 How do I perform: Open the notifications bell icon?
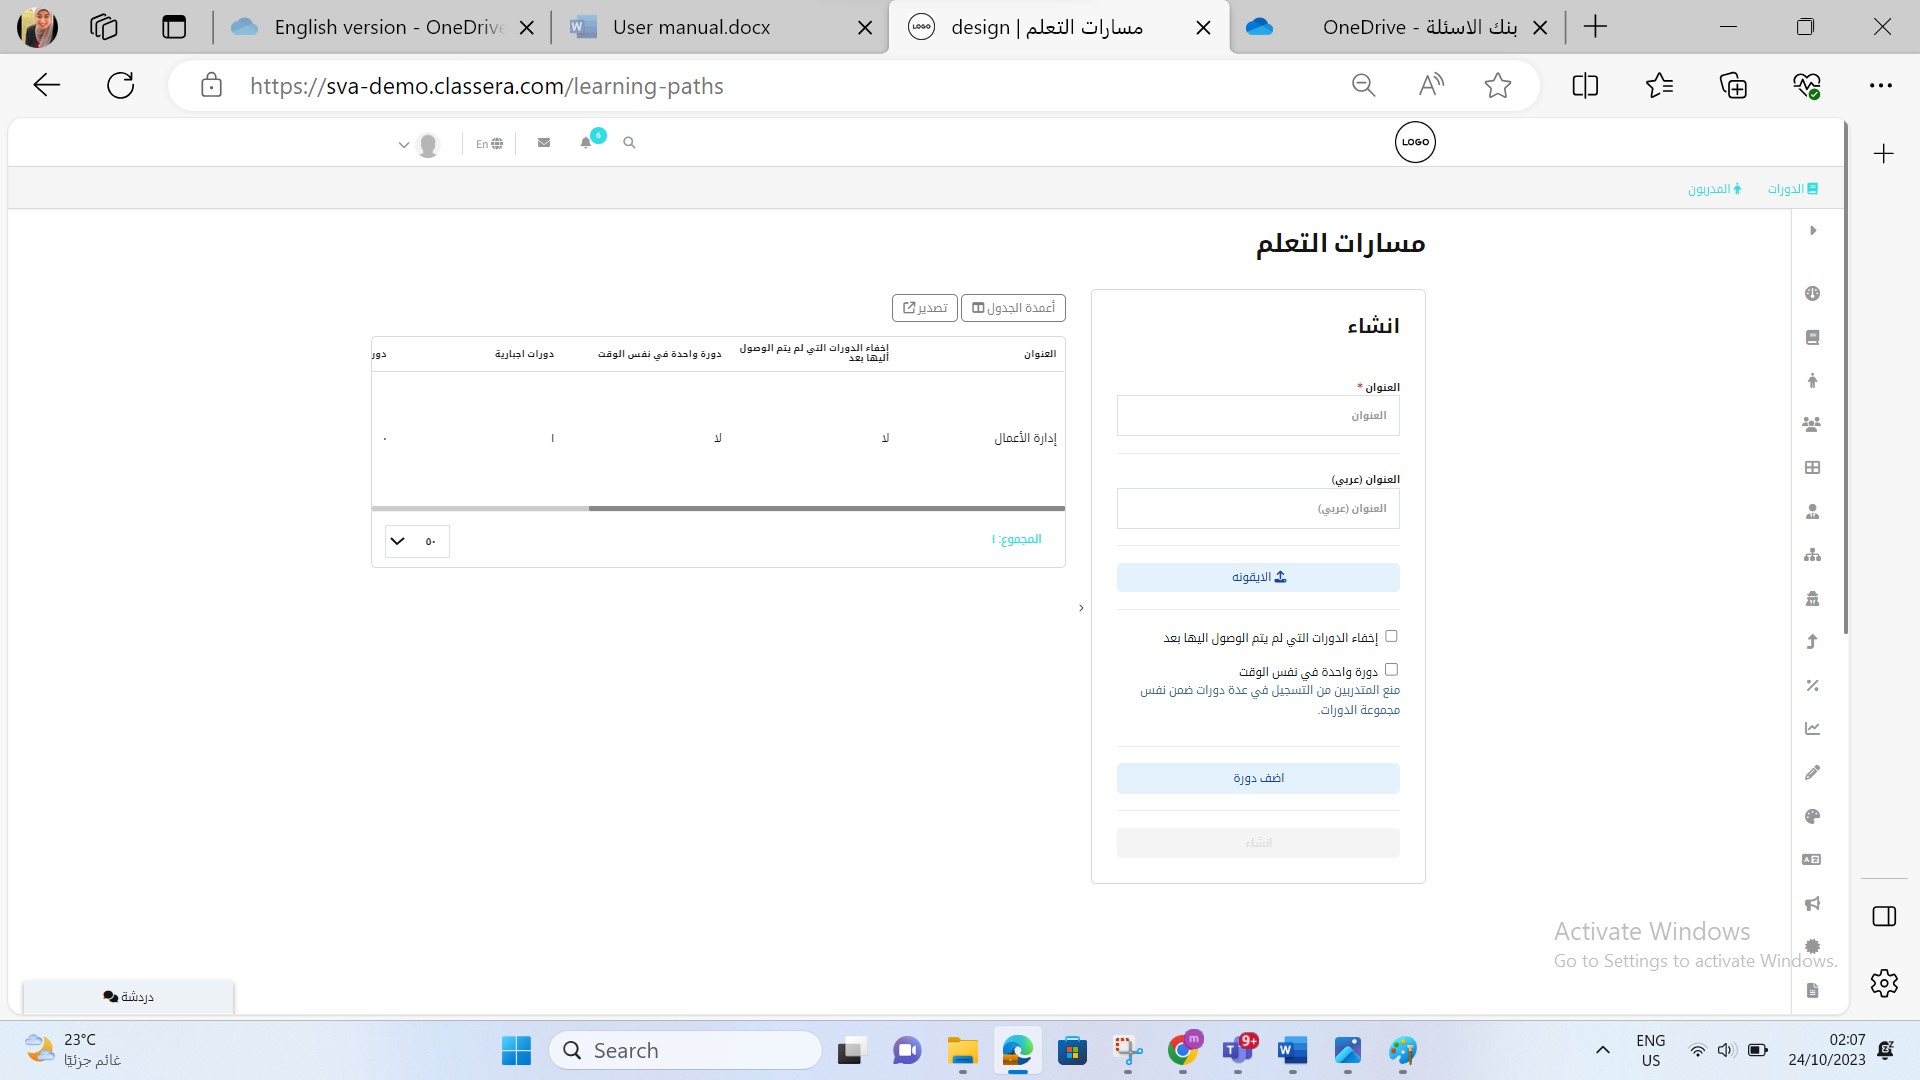(586, 143)
